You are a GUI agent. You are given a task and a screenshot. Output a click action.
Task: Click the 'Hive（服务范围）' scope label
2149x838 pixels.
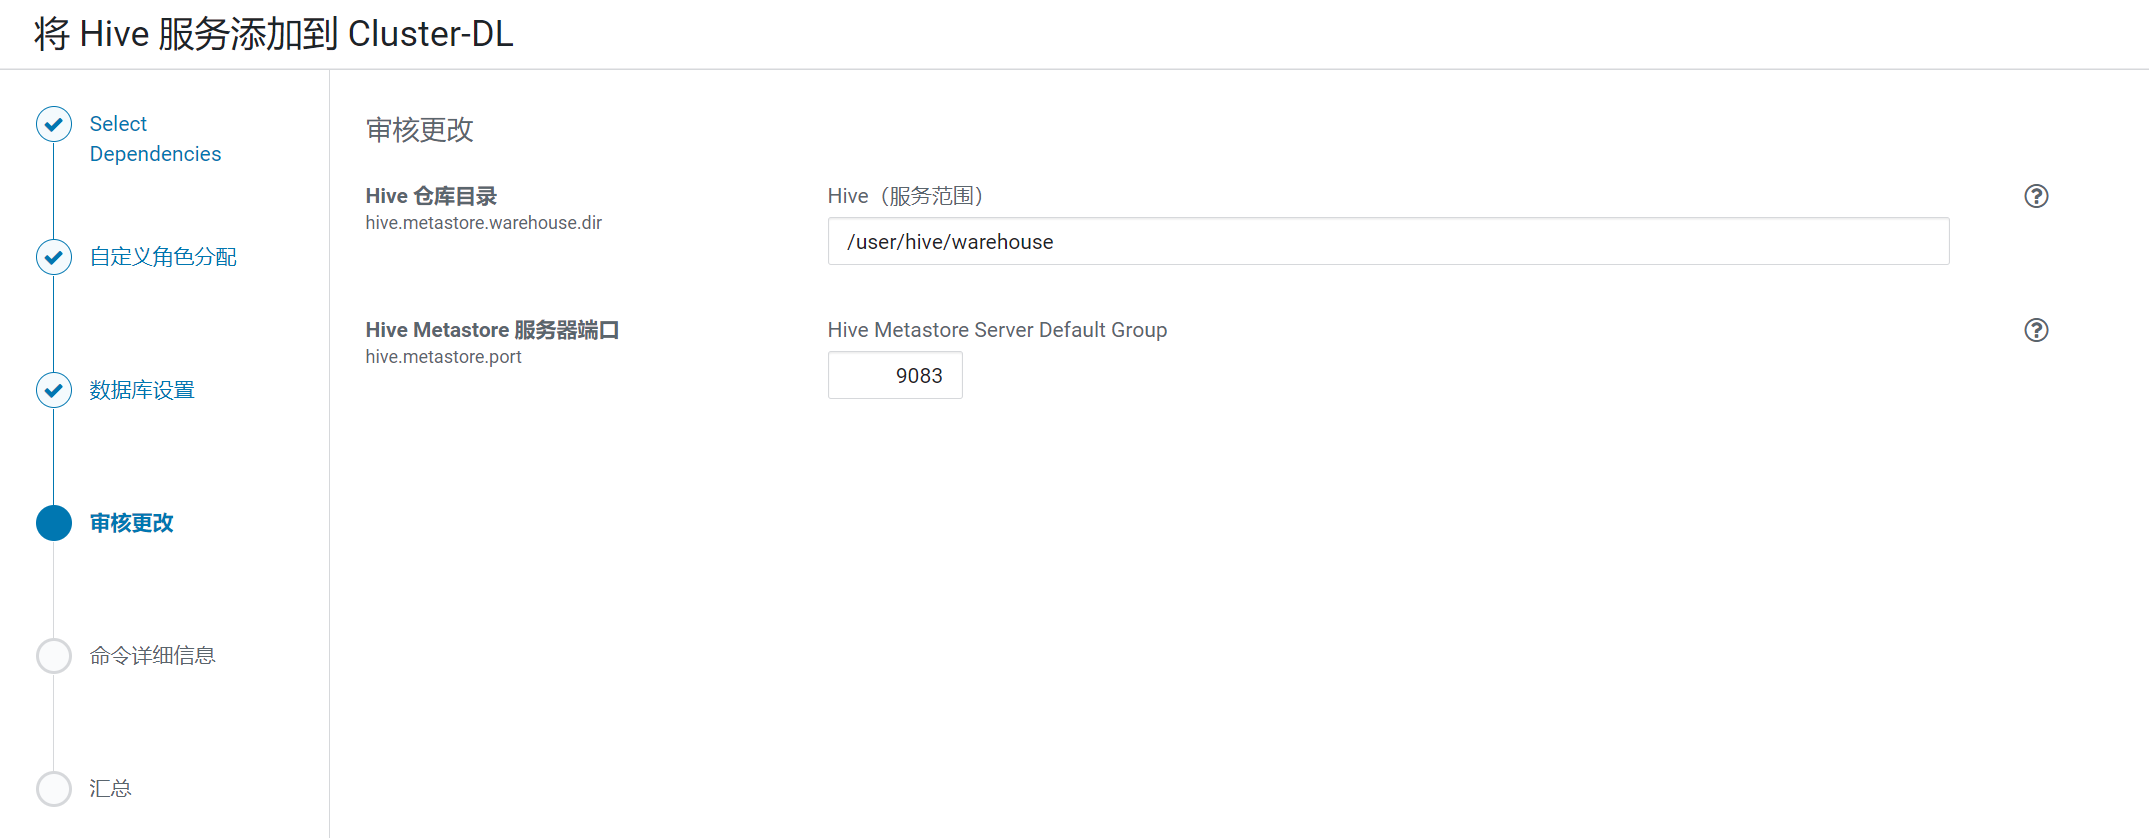[906, 196]
